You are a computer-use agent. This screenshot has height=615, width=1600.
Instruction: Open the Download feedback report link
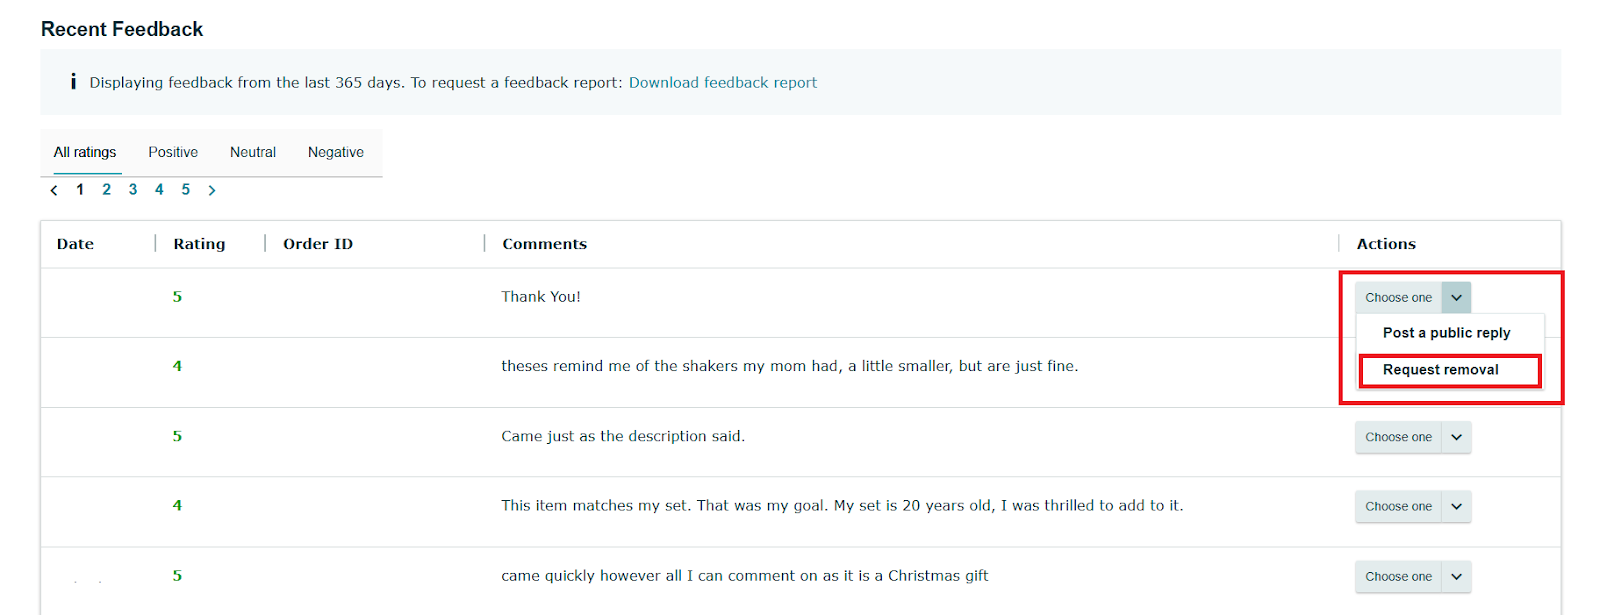click(722, 83)
